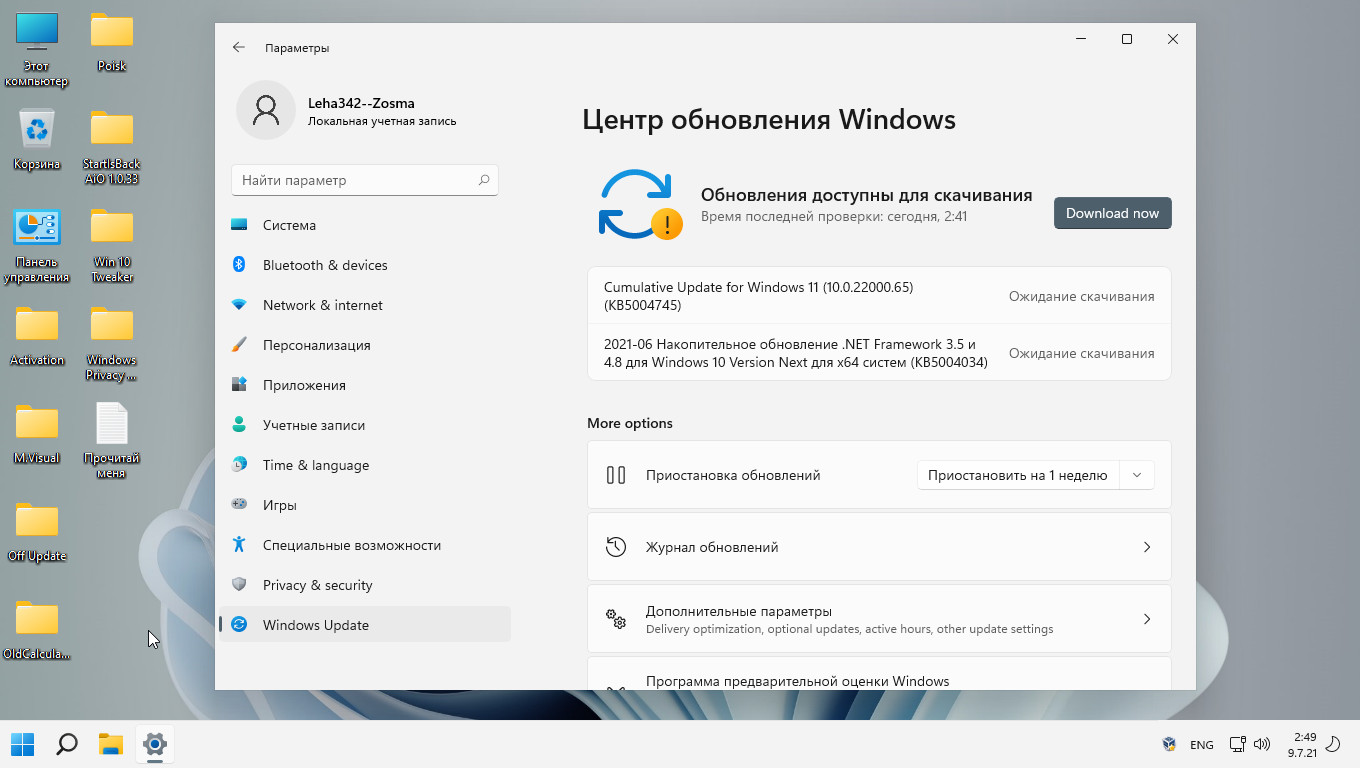Click the Network wifi icon in sidebar
The height and width of the screenshot is (768, 1360).
pos(239,305)
